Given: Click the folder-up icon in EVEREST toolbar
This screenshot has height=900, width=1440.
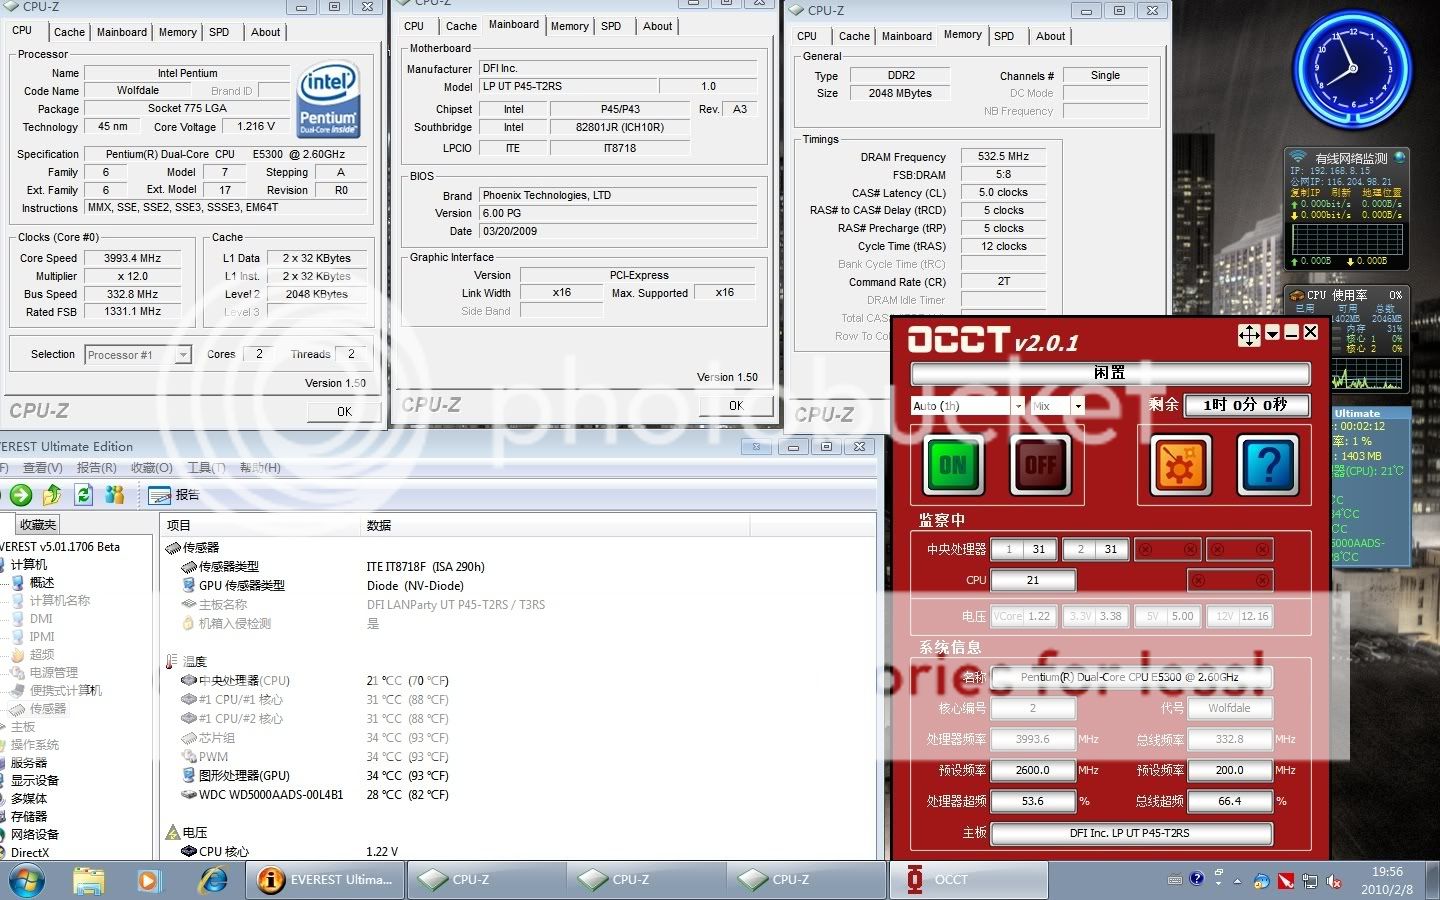Looking at the screenshot, I should 53,495.
